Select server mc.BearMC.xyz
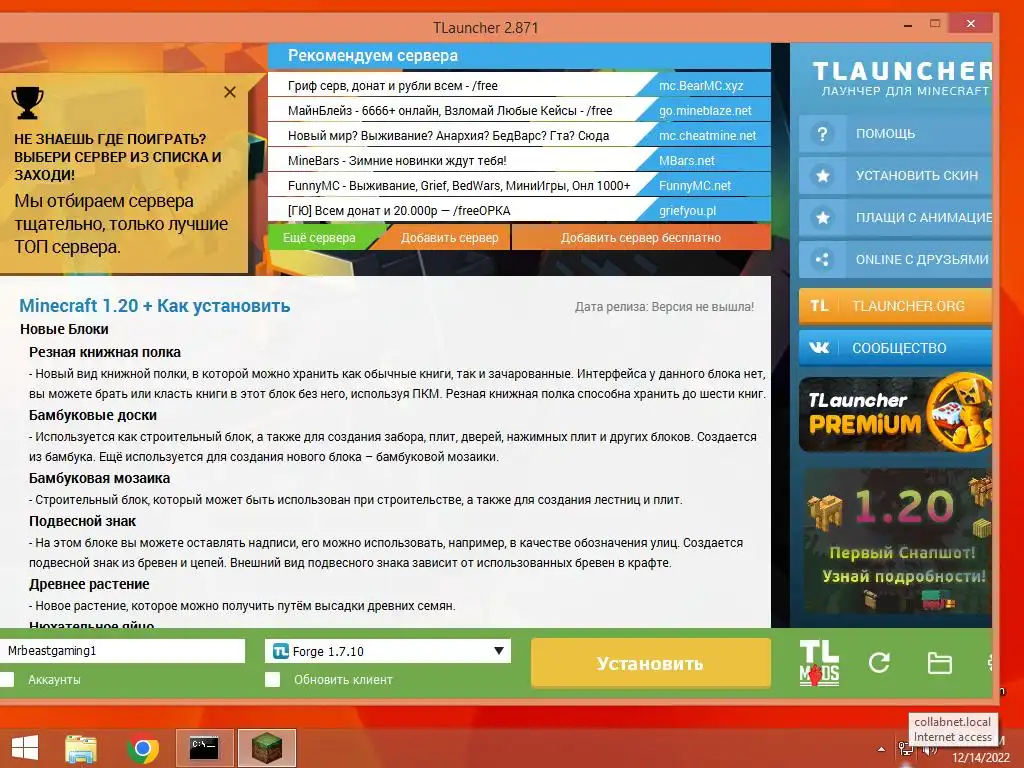This screenshot has width=1024, height=768. click(701, 86)
